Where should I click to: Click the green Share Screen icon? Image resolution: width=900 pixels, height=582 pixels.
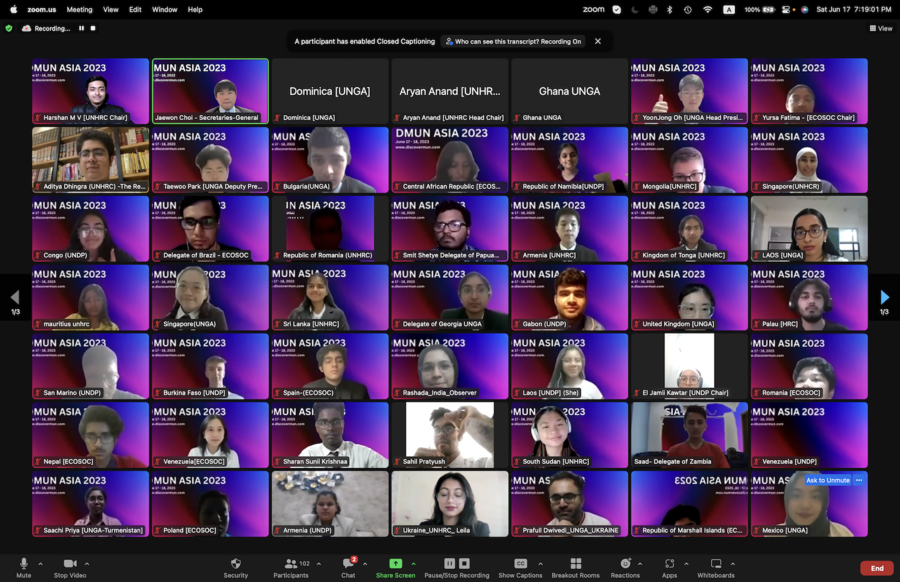395,564
